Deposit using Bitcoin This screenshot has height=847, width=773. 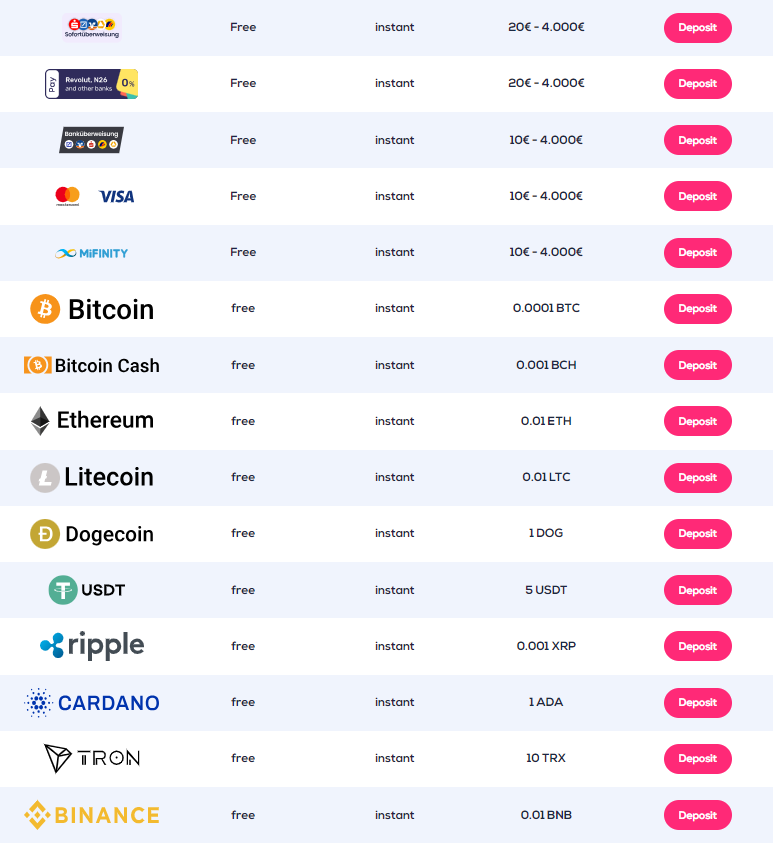[697, 309]
